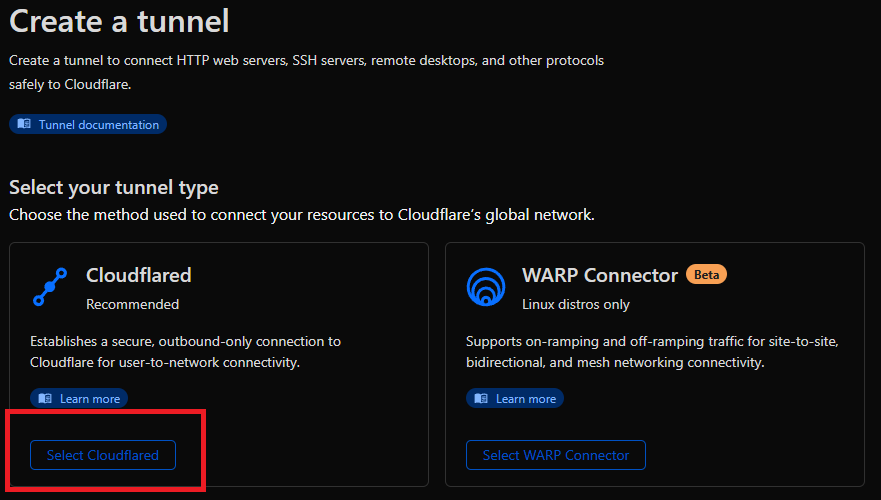Click the Recommended label under Cloudflared
Viewport: 881px width, 500px height.
(132, 304)
